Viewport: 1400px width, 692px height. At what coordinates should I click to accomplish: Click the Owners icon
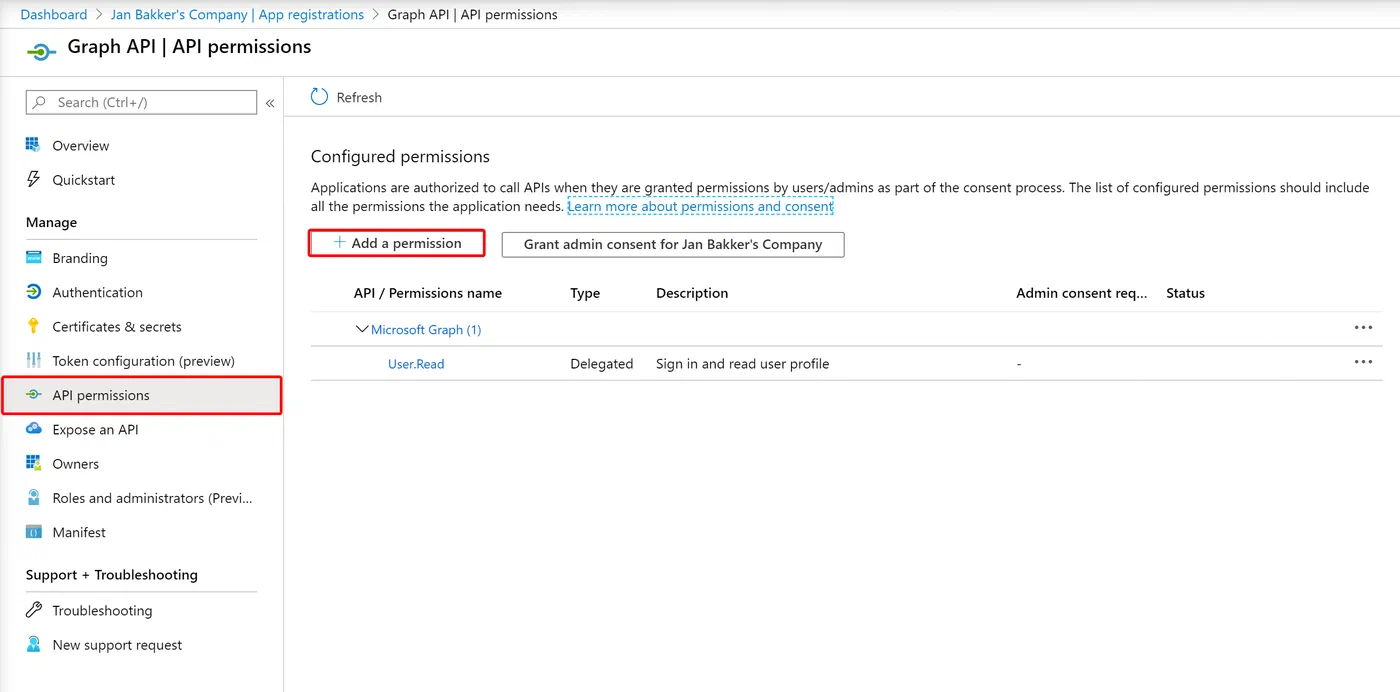click(33, 464)
